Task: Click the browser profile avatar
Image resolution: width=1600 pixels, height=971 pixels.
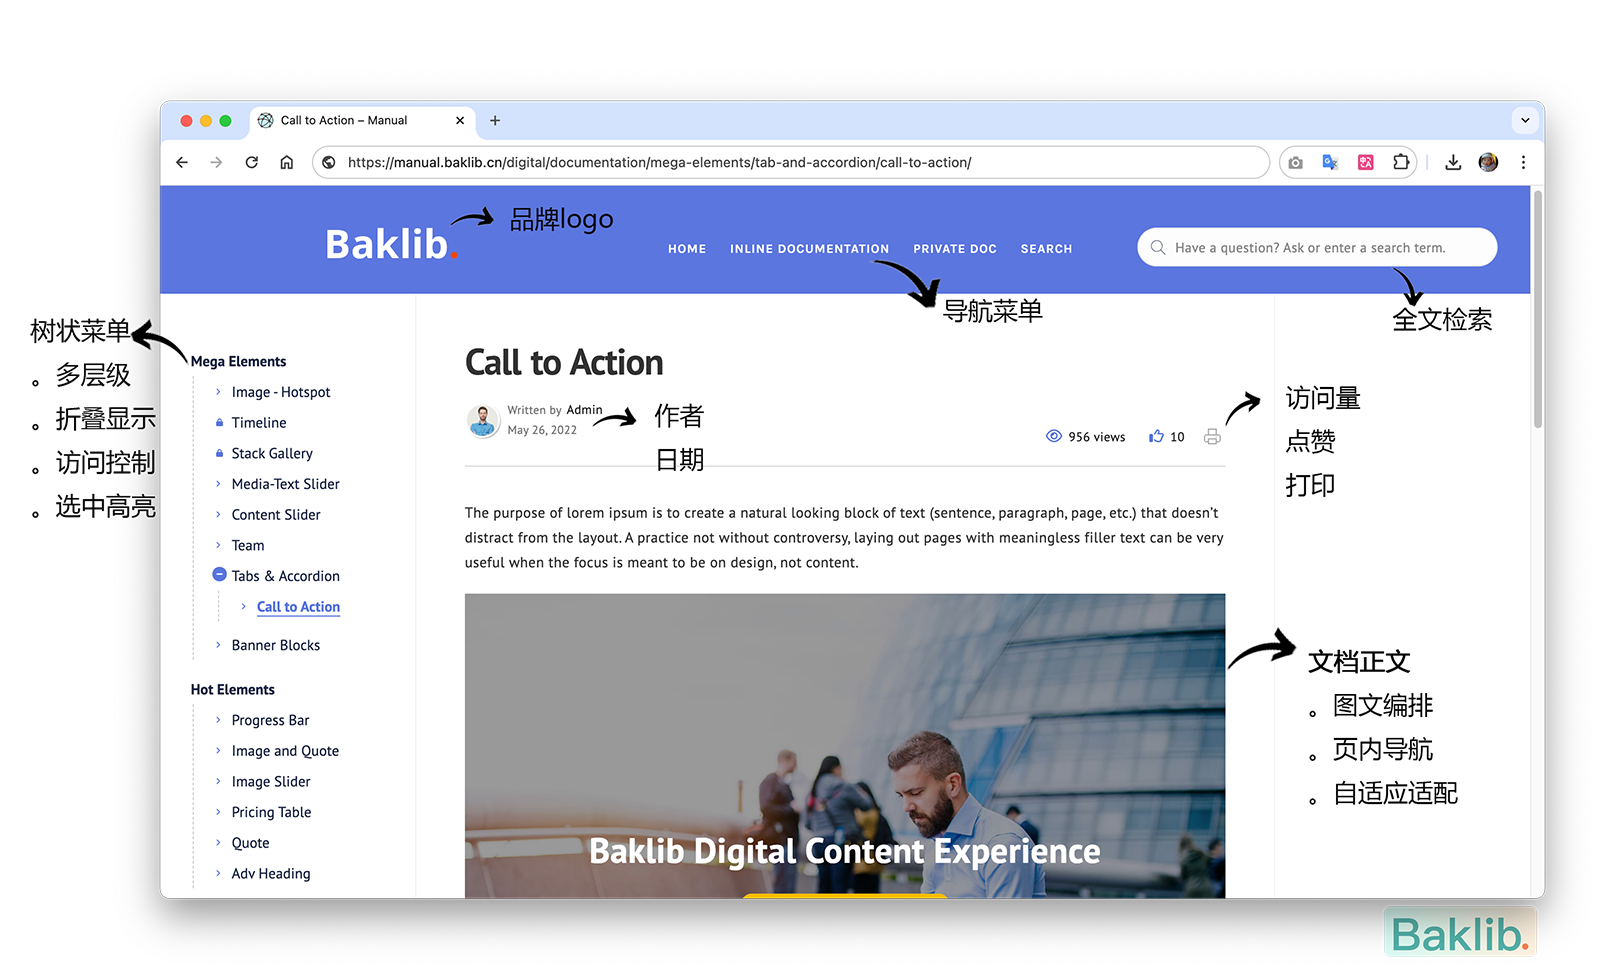Action: click(x=1488, y=162)
